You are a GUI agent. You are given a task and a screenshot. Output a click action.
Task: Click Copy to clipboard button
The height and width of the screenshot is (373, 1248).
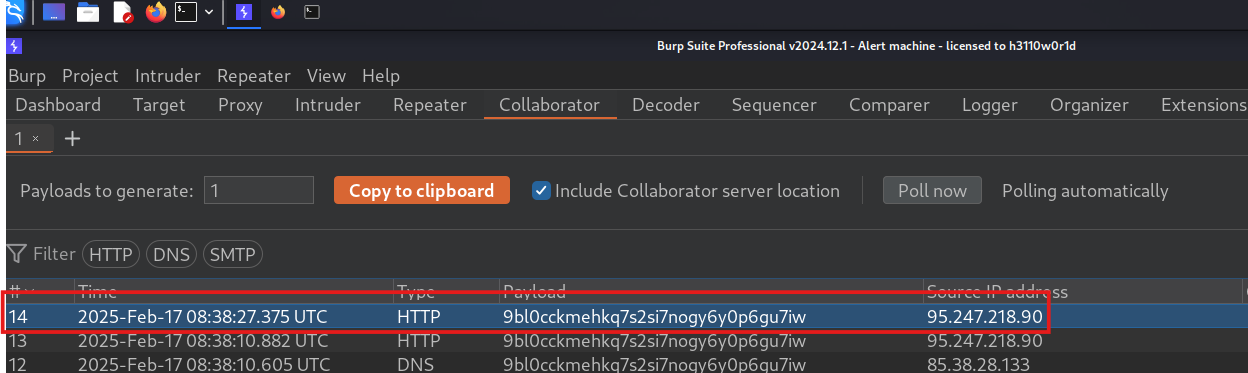point(422,190)
